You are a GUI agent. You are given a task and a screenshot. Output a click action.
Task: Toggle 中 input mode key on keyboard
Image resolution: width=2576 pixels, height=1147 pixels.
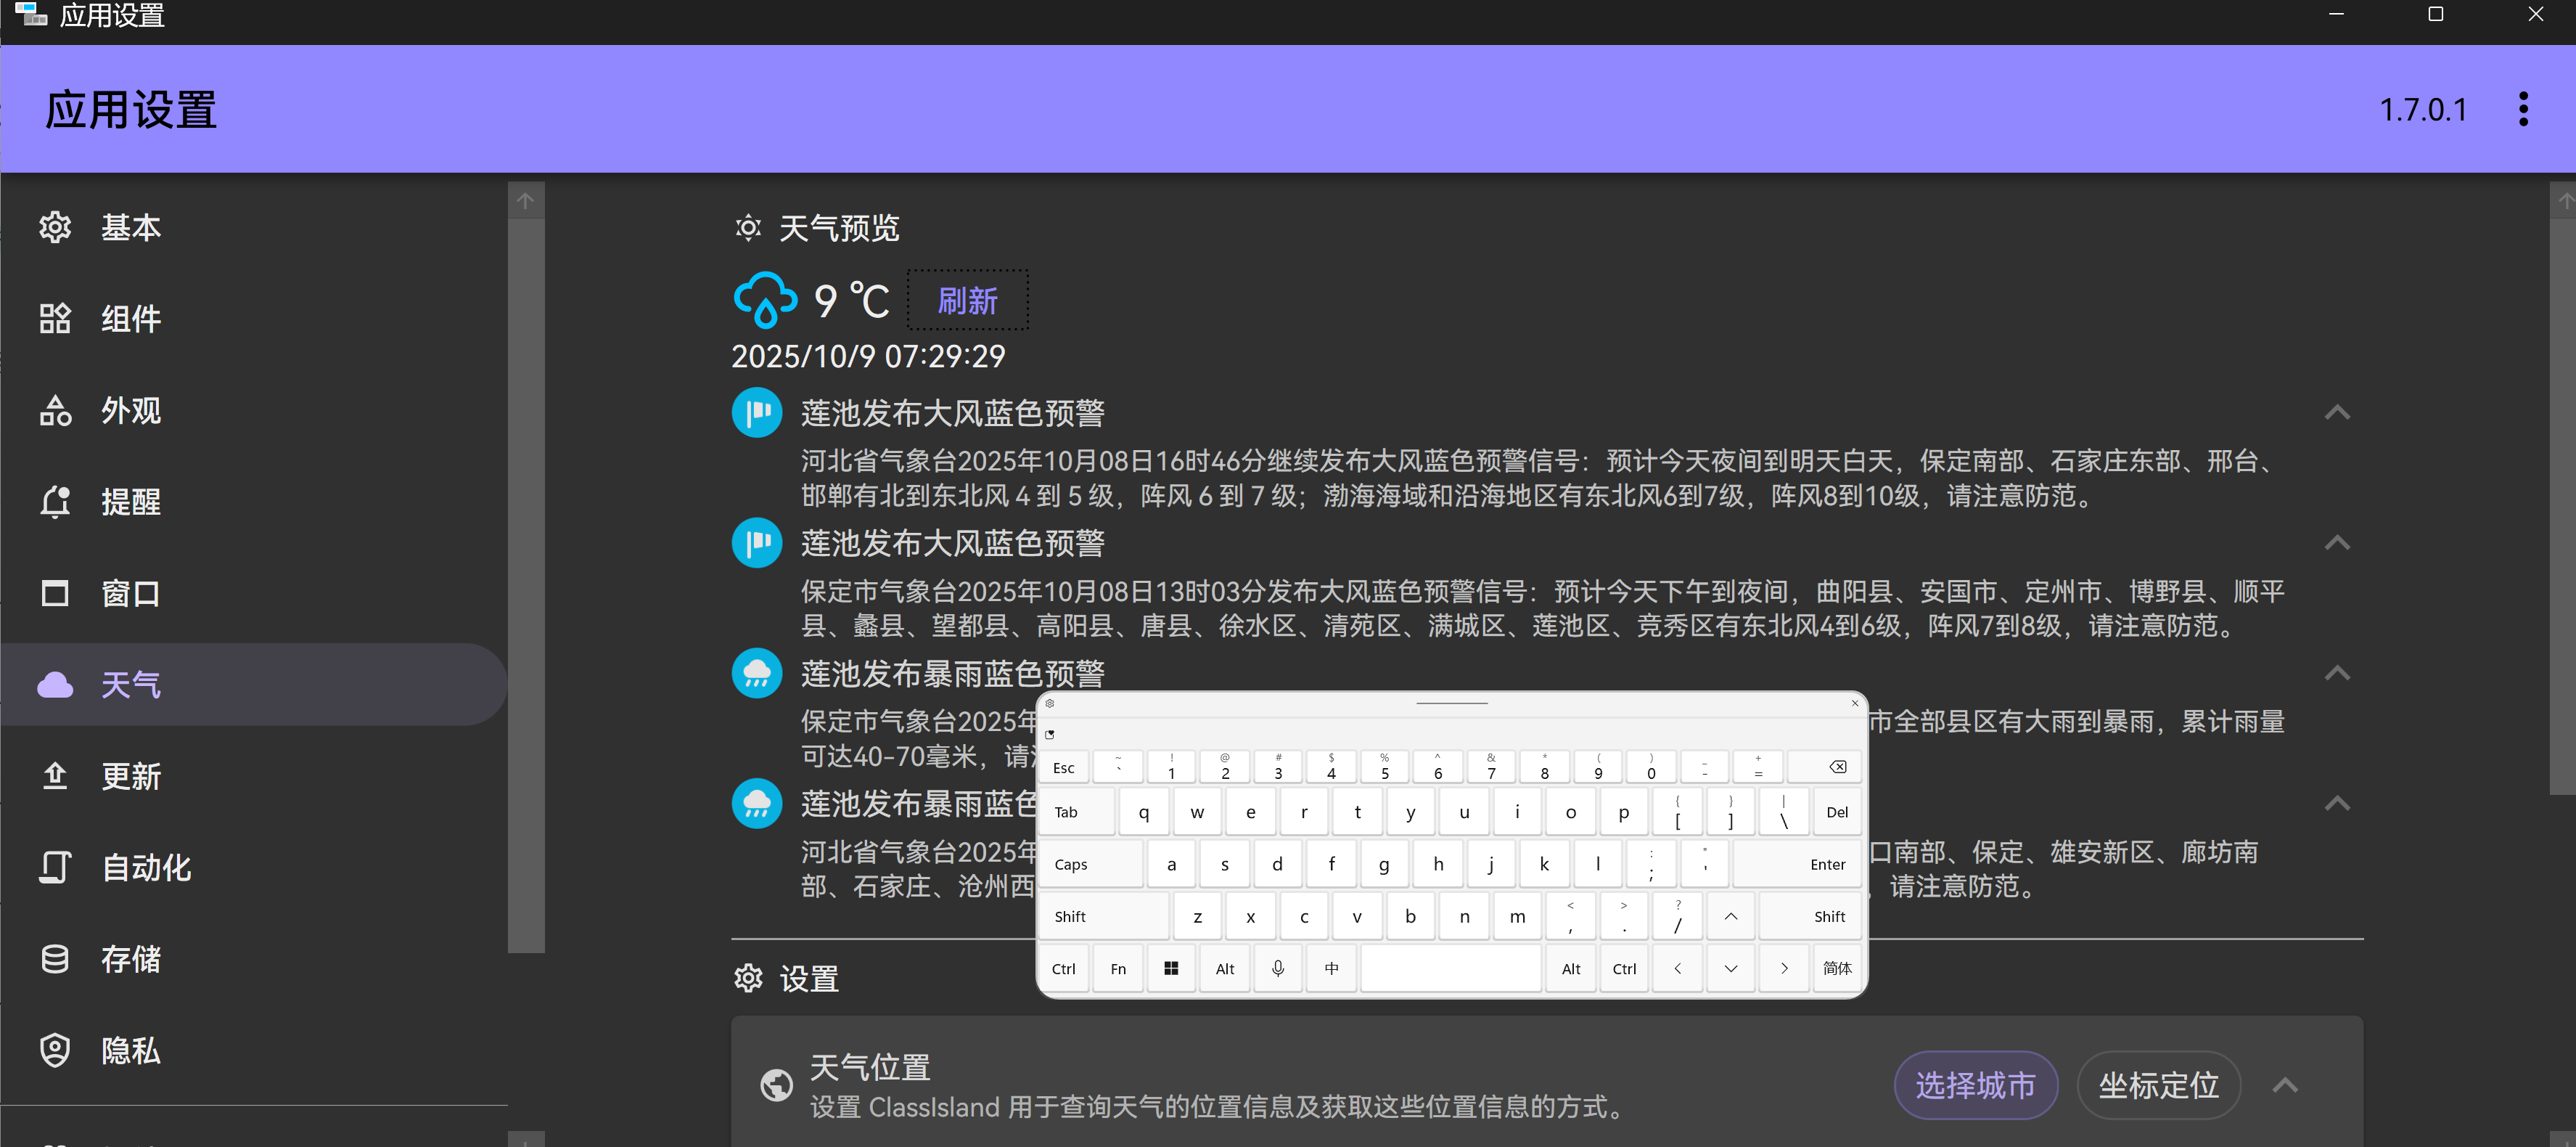pos(1331,968)
